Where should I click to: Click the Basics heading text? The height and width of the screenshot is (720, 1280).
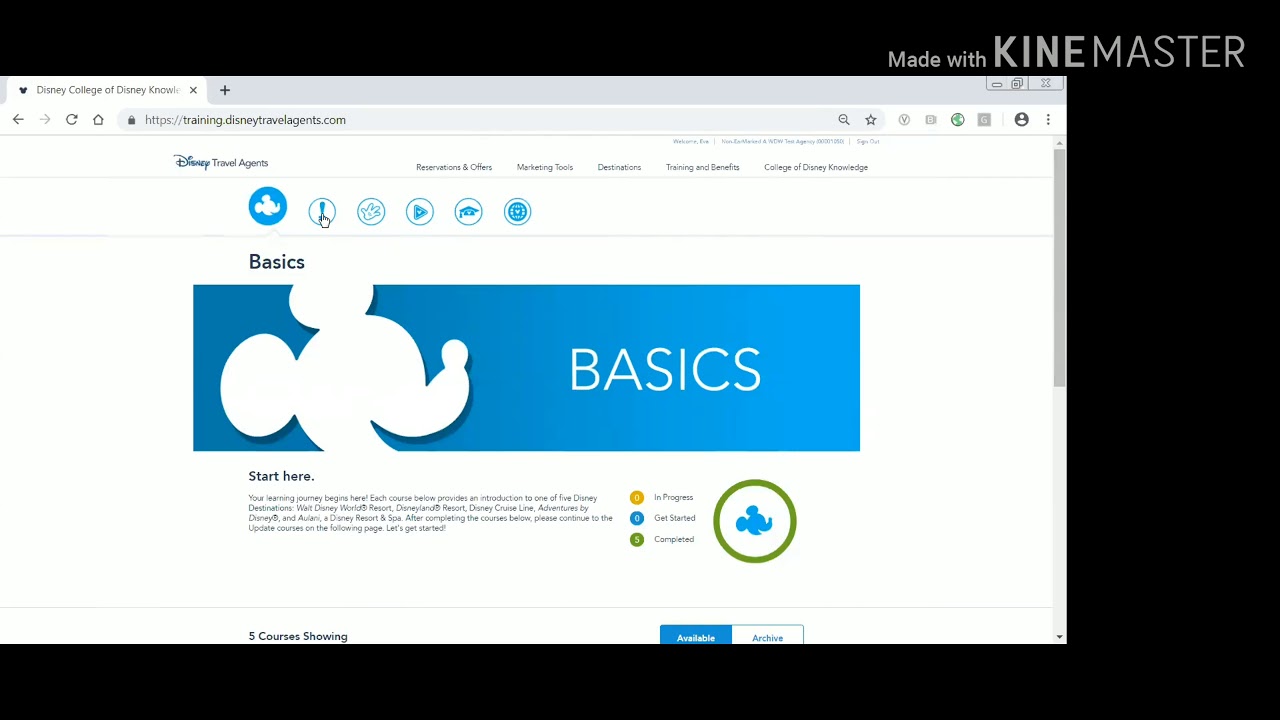(x=277, y=262)
